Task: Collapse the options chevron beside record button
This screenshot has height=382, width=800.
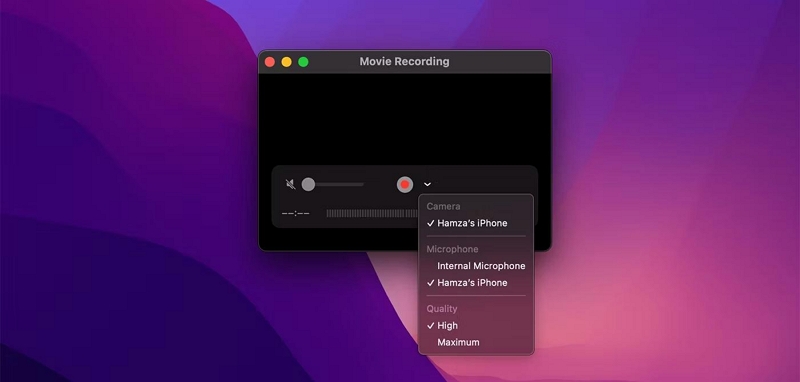Action: pyautogui.click(x=428, y=184)
